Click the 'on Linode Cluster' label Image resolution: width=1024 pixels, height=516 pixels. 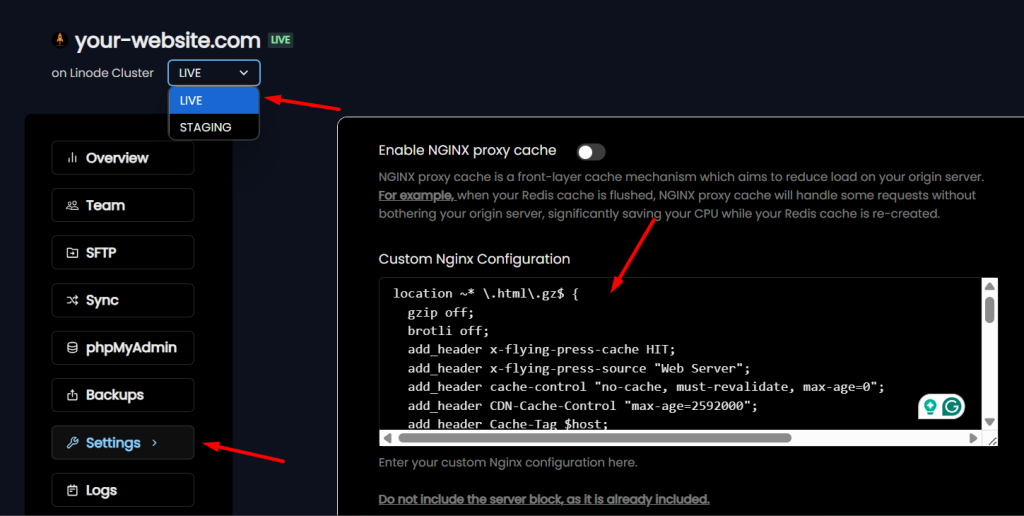[x=103, y=73]
